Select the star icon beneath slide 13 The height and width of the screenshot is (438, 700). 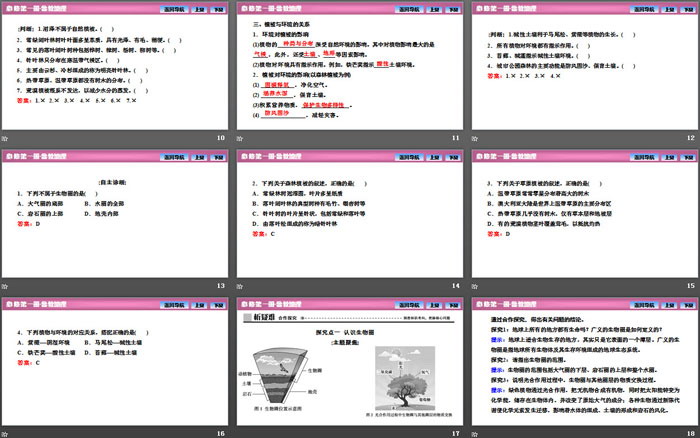pos(6,285)
